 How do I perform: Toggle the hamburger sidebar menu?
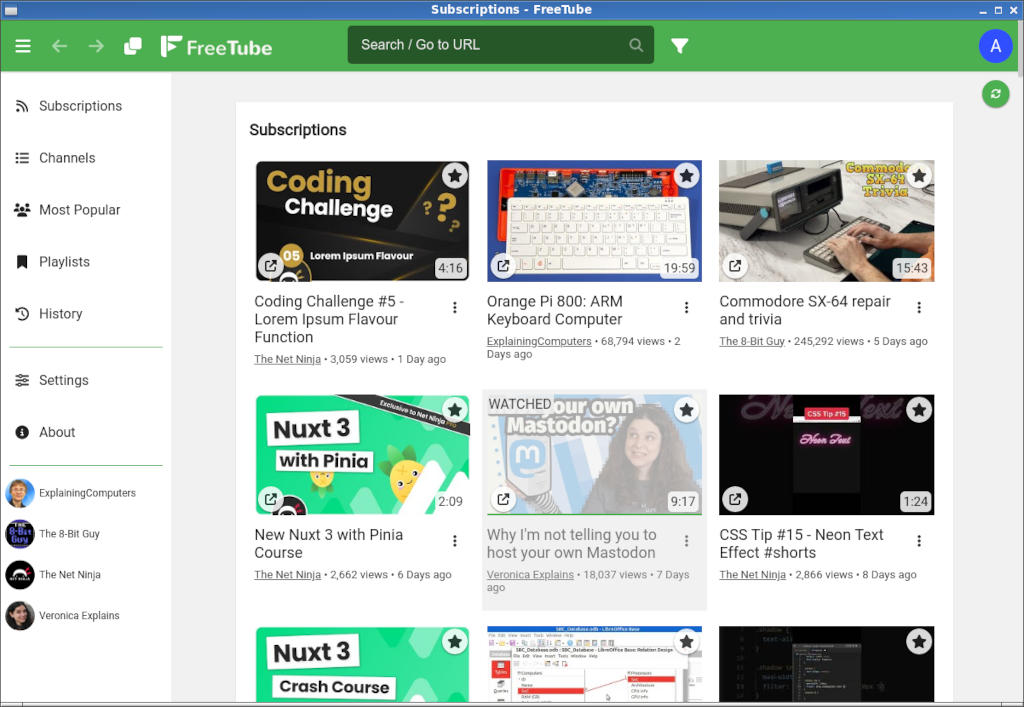[x=23, y=46]
